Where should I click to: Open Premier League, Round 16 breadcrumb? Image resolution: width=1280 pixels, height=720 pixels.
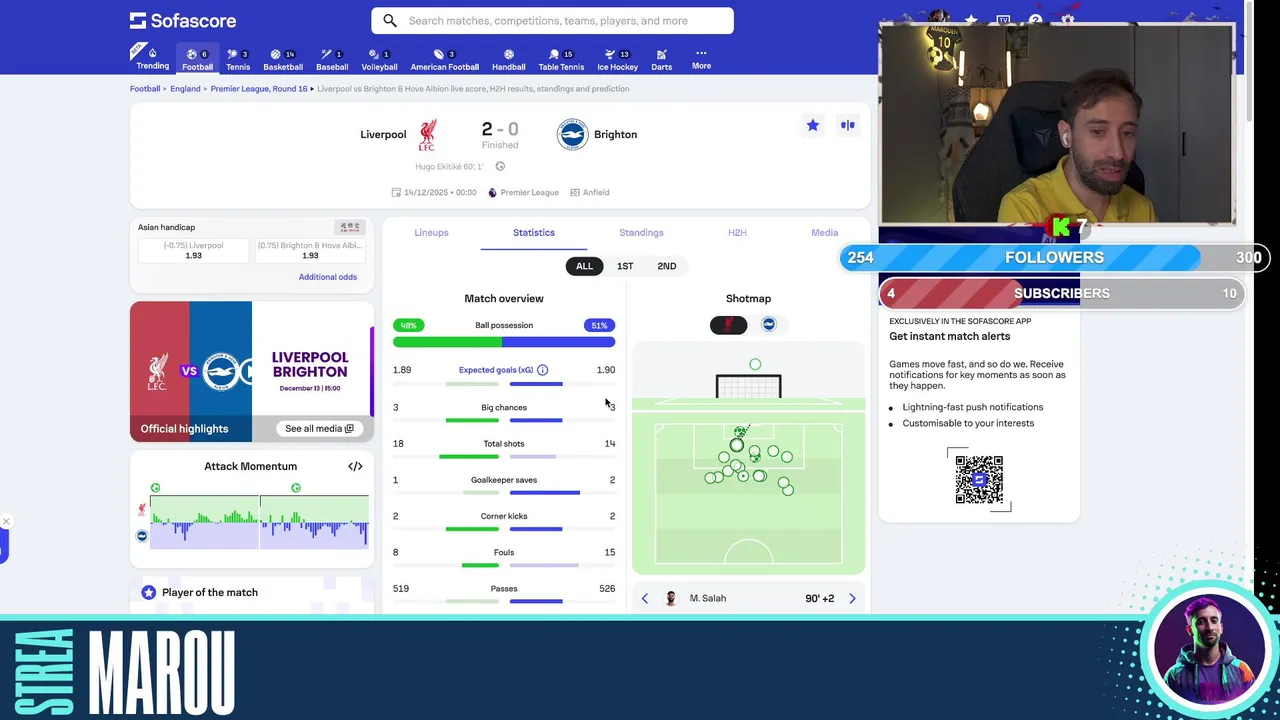coord(259,89)
